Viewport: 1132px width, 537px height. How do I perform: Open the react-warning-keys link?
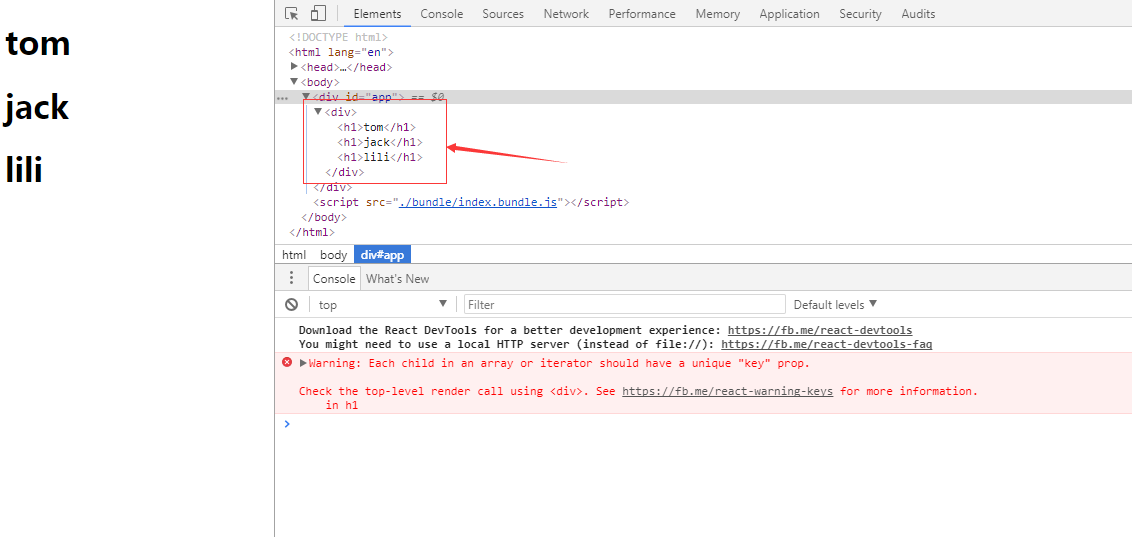pyautogui.click(x=728, y=391)
